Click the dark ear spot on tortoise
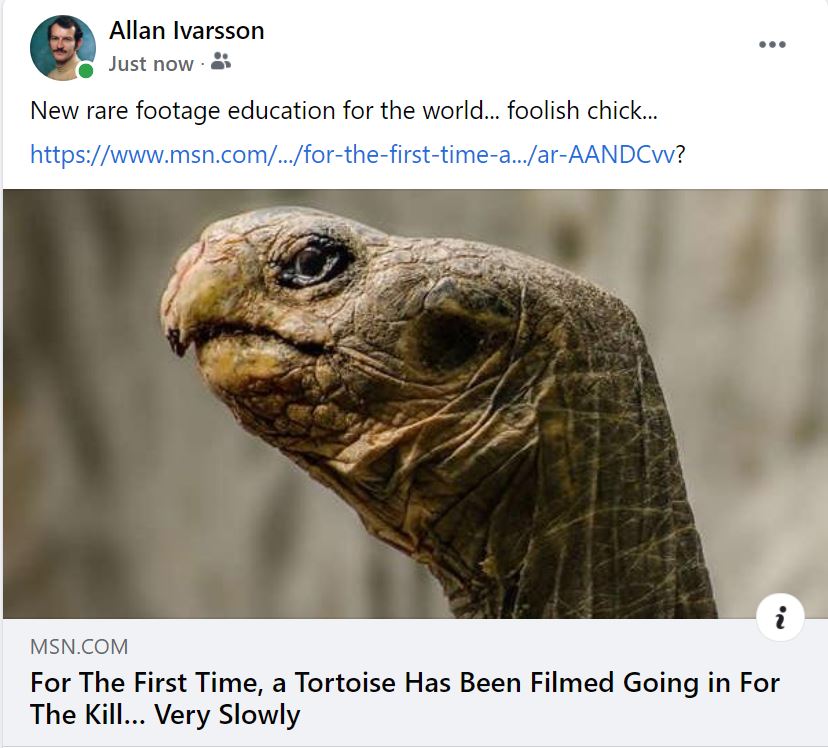The image size is (828, 748). pos(448,335)
